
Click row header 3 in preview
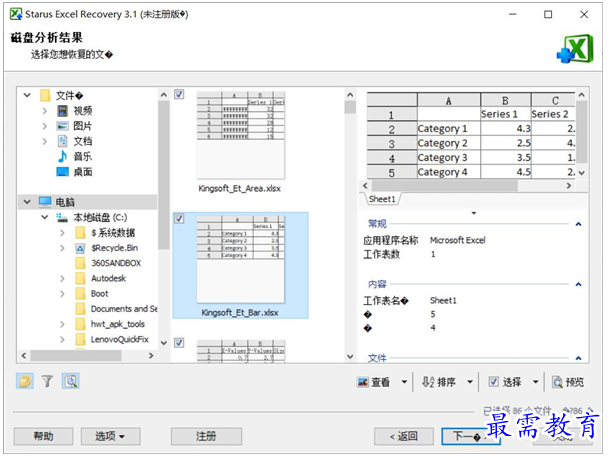point(392,143)
